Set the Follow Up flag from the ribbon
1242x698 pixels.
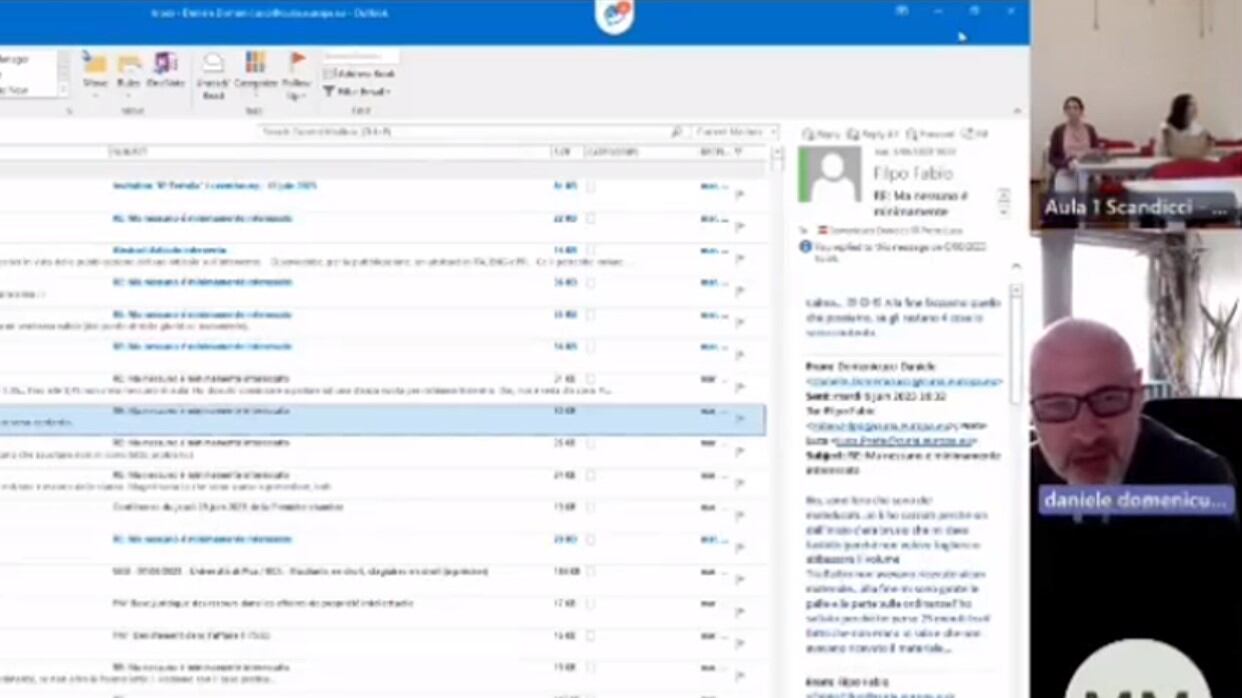click(x=298, y=76)
